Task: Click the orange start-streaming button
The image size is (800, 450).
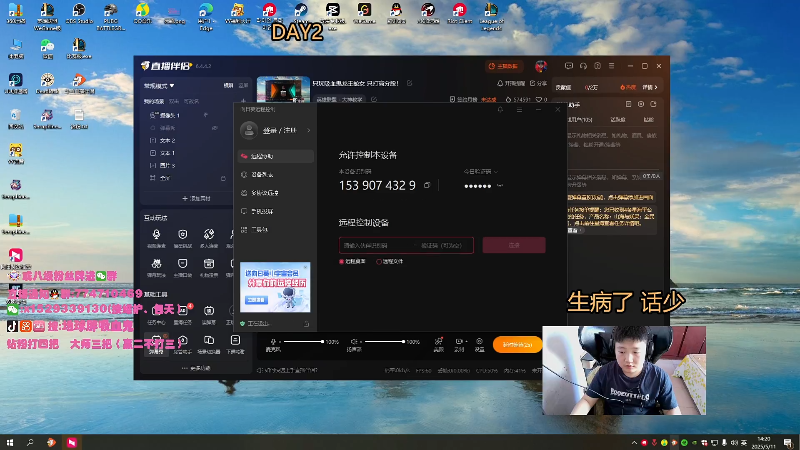Action: coord(517,345)
